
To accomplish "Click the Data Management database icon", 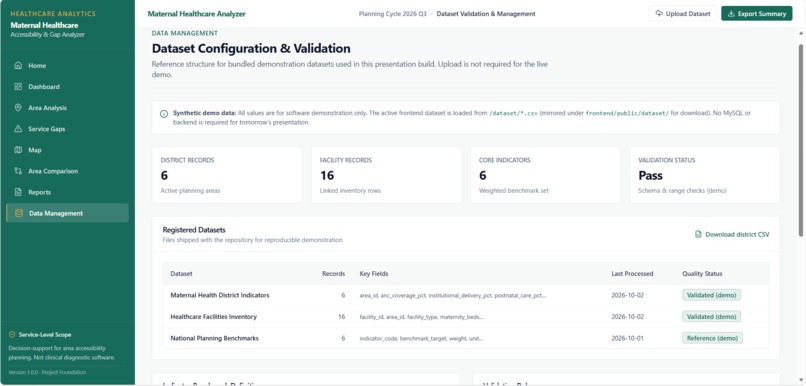I will 19,213.
